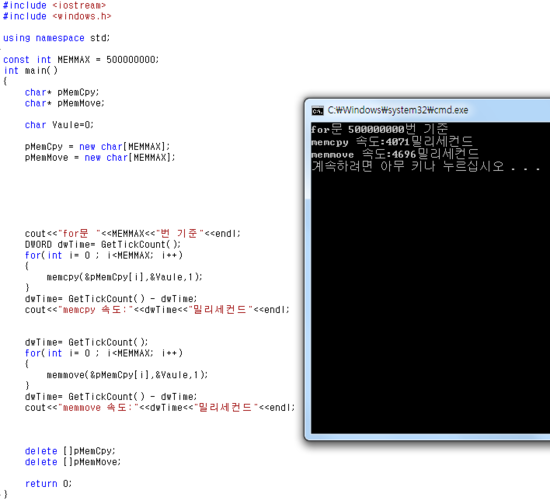
Task: Click the memcpy(&pMemCpy[i],&Vaule,1) call
Action: pyautogui.click(x=125, y=277)
